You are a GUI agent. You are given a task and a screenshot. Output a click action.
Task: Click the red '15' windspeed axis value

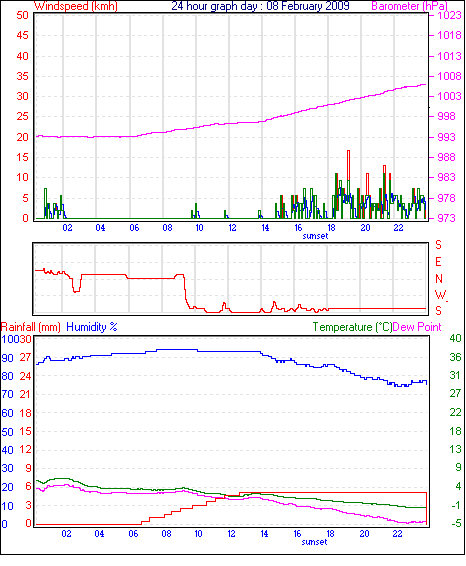pos(22,157)
